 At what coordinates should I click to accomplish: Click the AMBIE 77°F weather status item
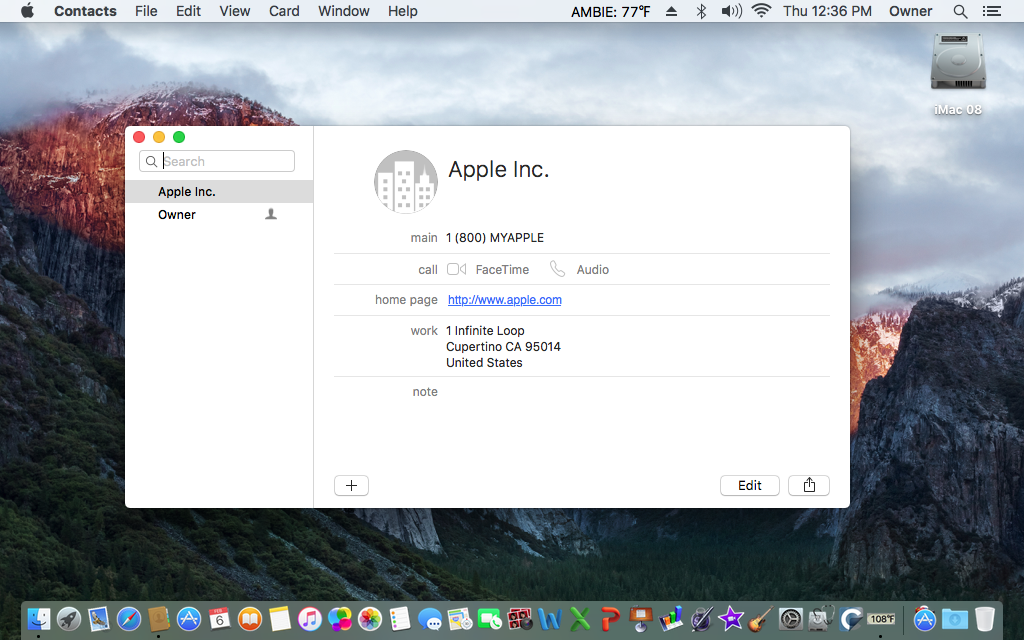pyautogui.click(x=611, y=11)
